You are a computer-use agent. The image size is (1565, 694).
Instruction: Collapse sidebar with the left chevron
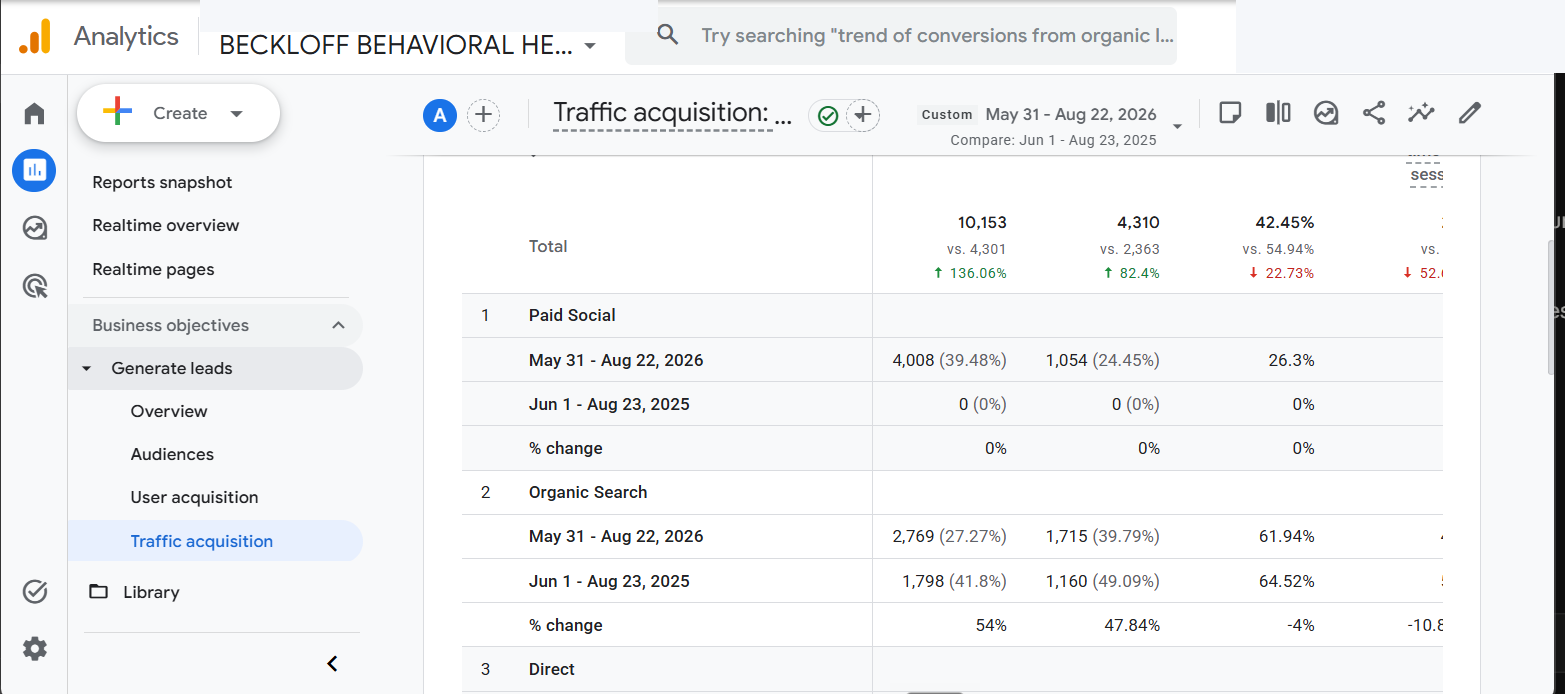(x=333, y=663)
